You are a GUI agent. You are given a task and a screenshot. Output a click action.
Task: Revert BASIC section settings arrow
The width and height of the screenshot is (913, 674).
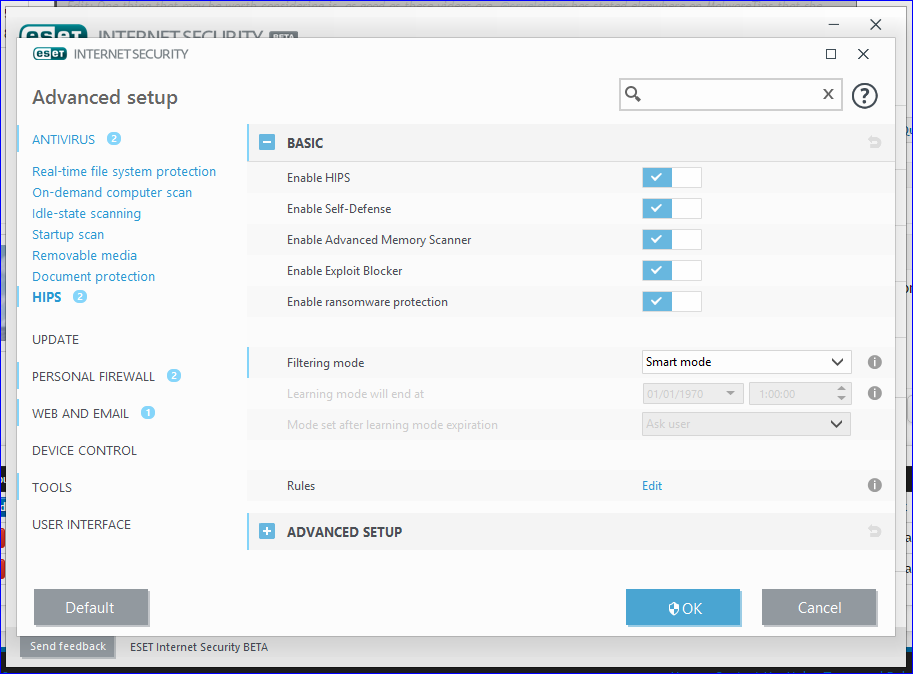click(x=874, y=142)
